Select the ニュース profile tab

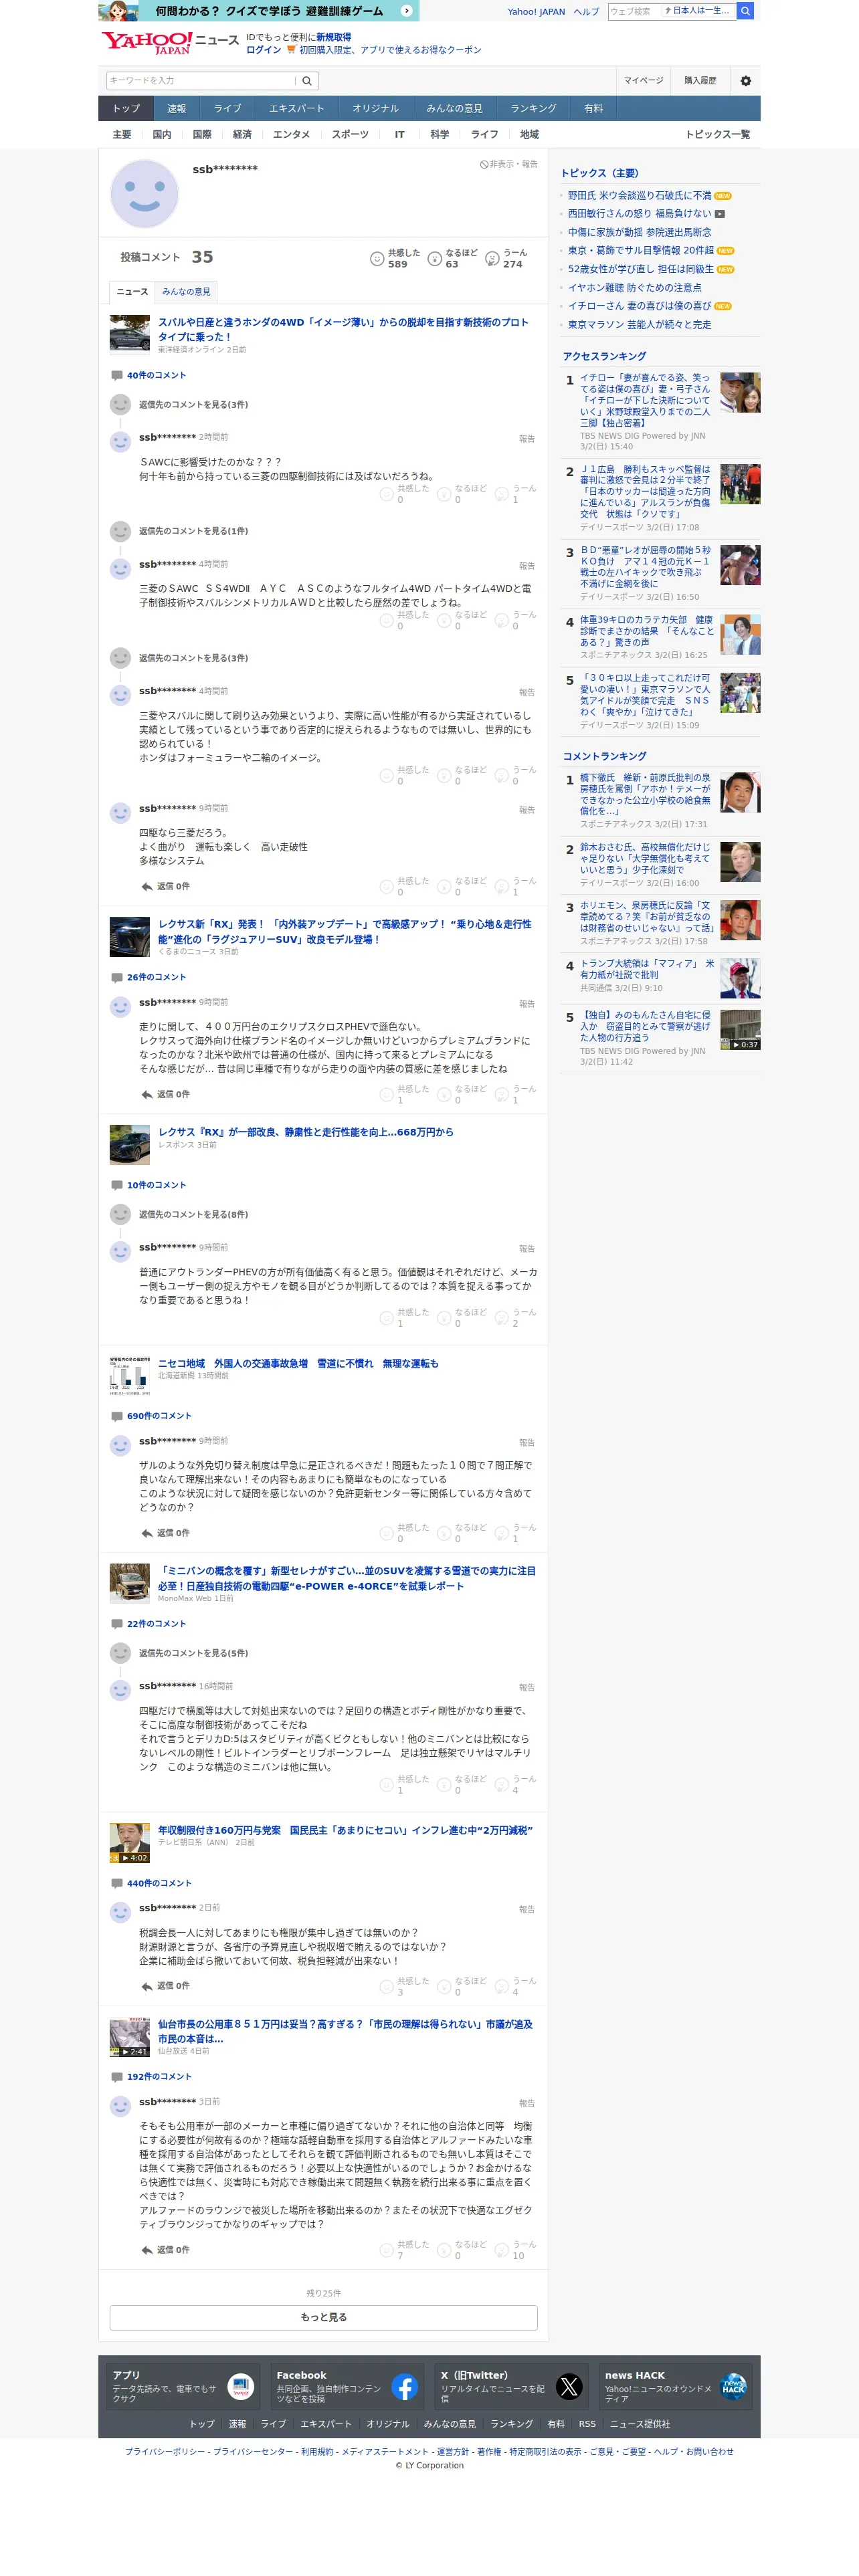pos(132,292)
